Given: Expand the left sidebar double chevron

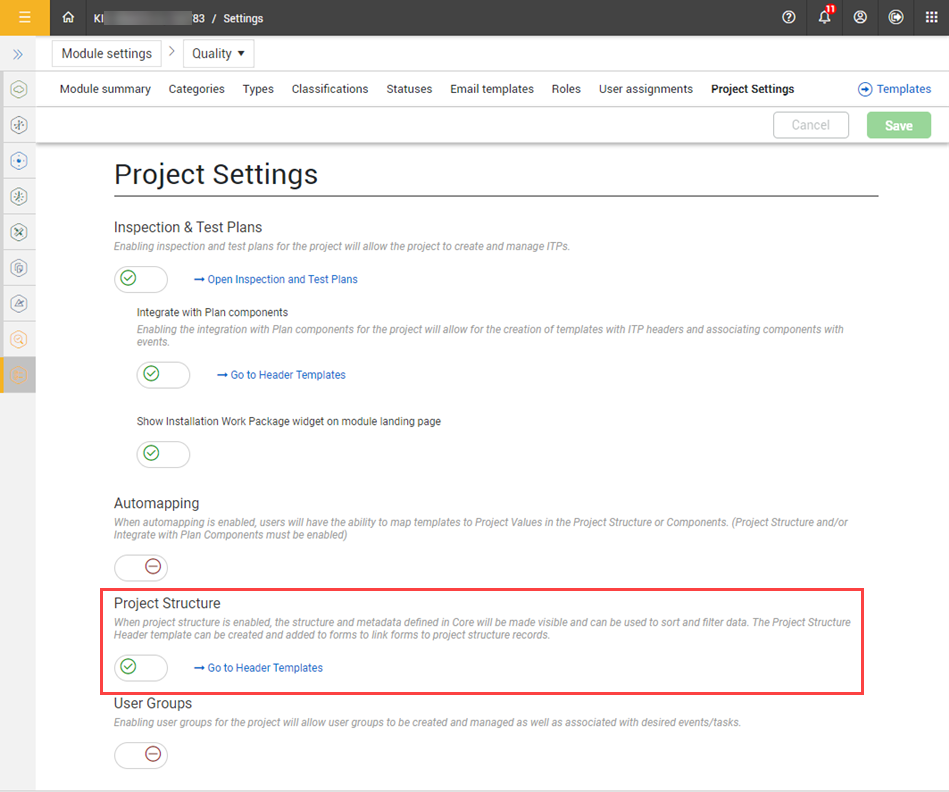Looking at the screenshot, I should pos(18,54).
